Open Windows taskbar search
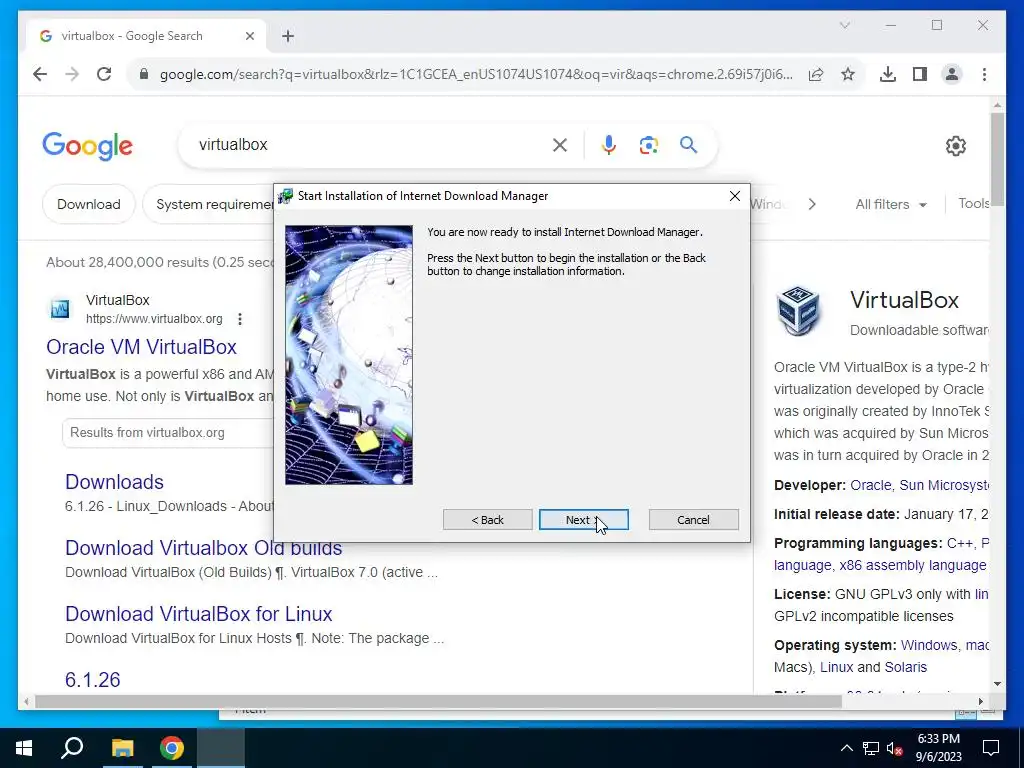1024x768 pixels. pos(72,748)
